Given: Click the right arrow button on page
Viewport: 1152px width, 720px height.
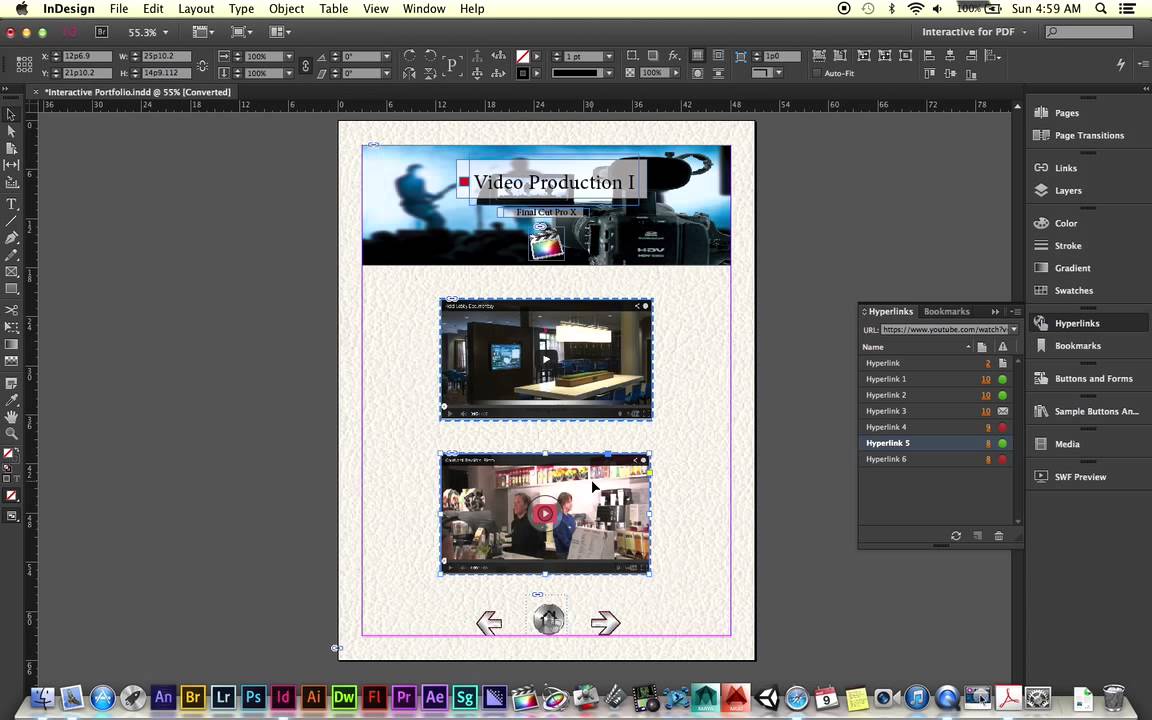Looking at the screenshot, I should (x=605, y=623).
